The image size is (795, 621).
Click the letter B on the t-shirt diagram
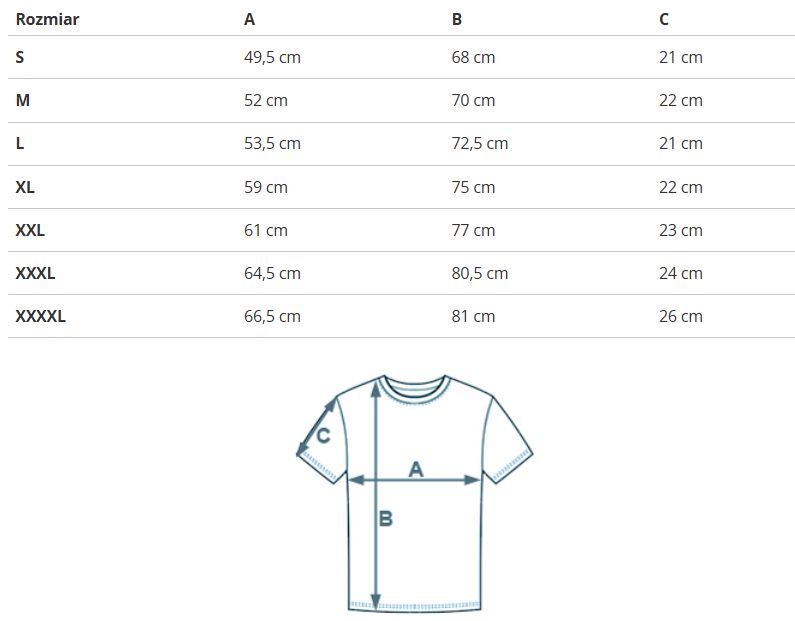(x=386, y=519)
